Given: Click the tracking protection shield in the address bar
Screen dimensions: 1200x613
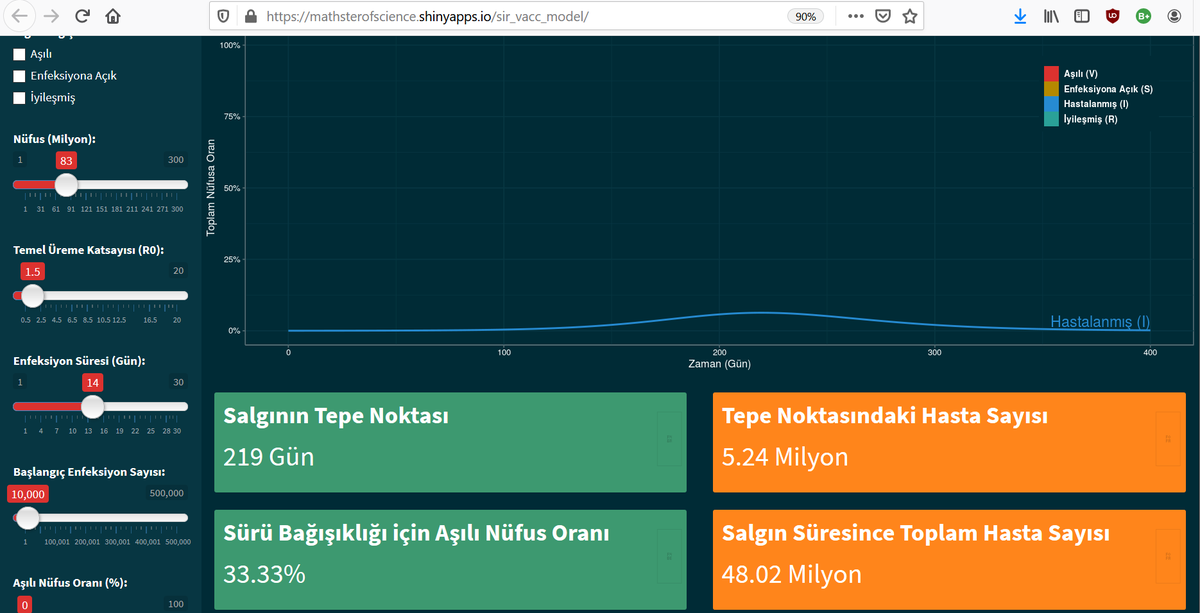Looking at the screenshot, I should (222, 16).
